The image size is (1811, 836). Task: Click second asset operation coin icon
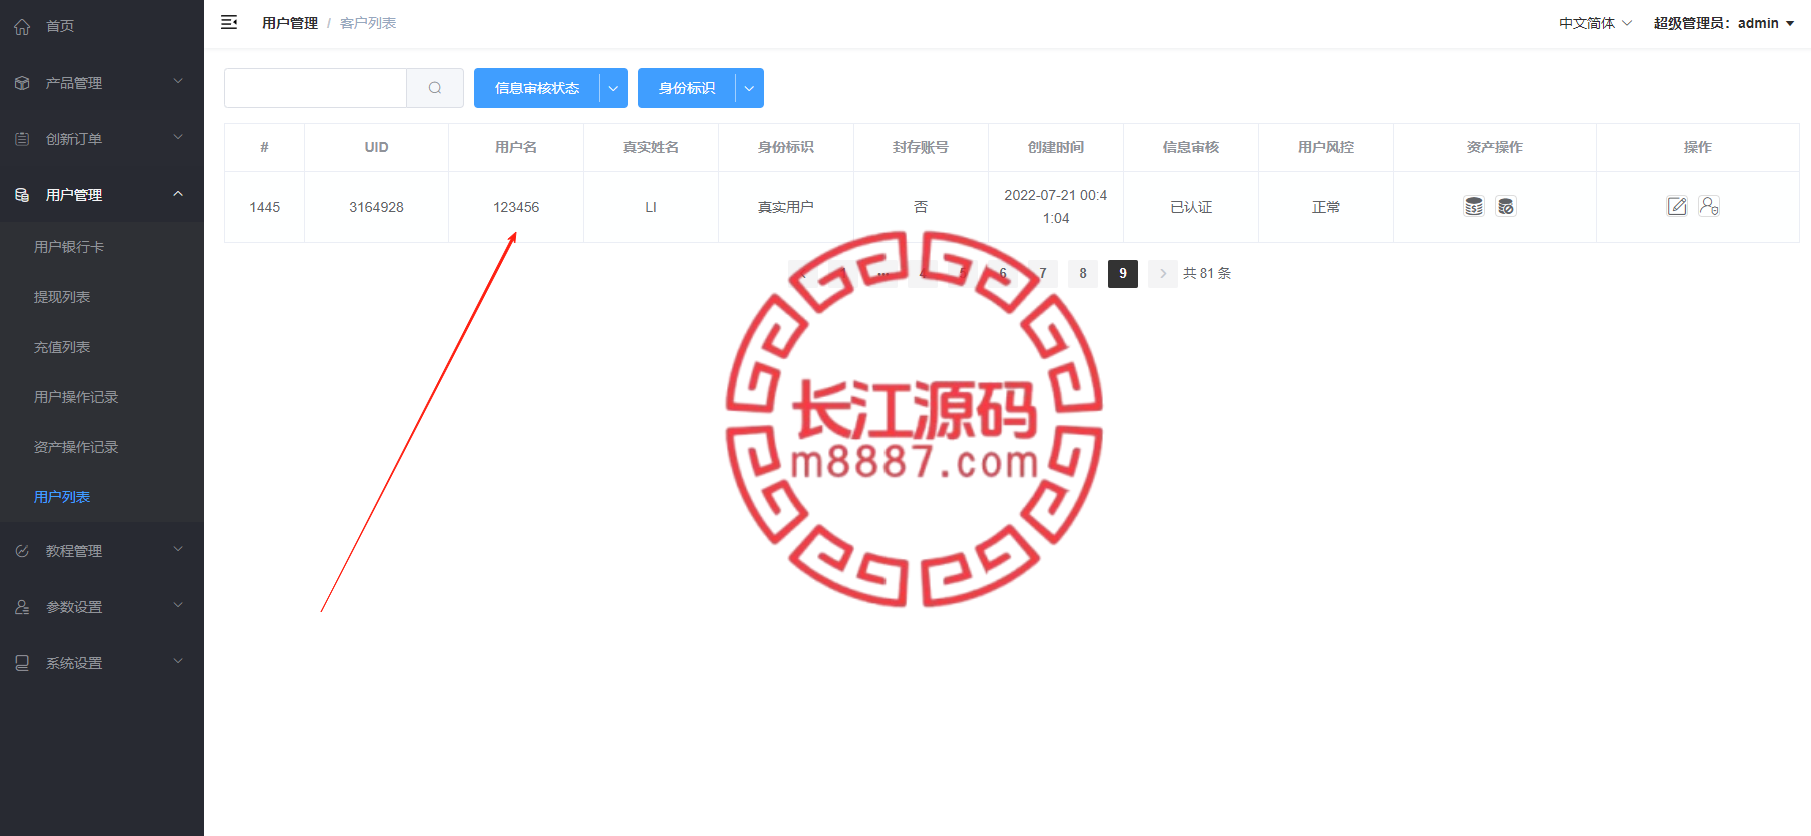coord(1506,206)
